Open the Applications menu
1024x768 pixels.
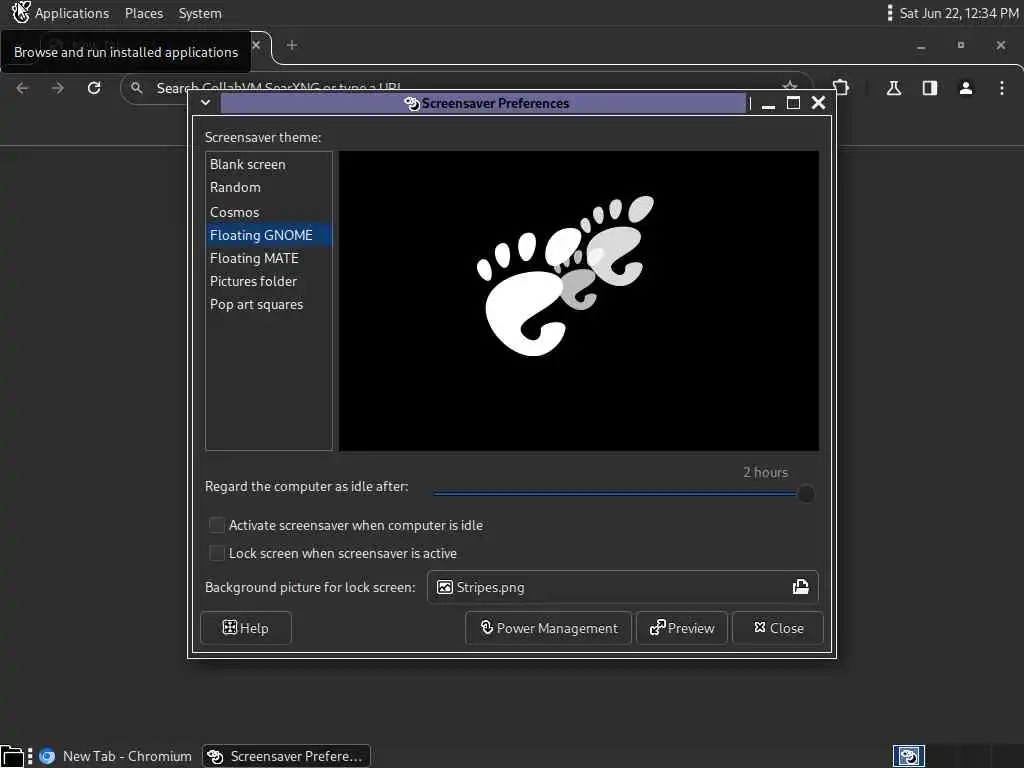pos(72,13)
